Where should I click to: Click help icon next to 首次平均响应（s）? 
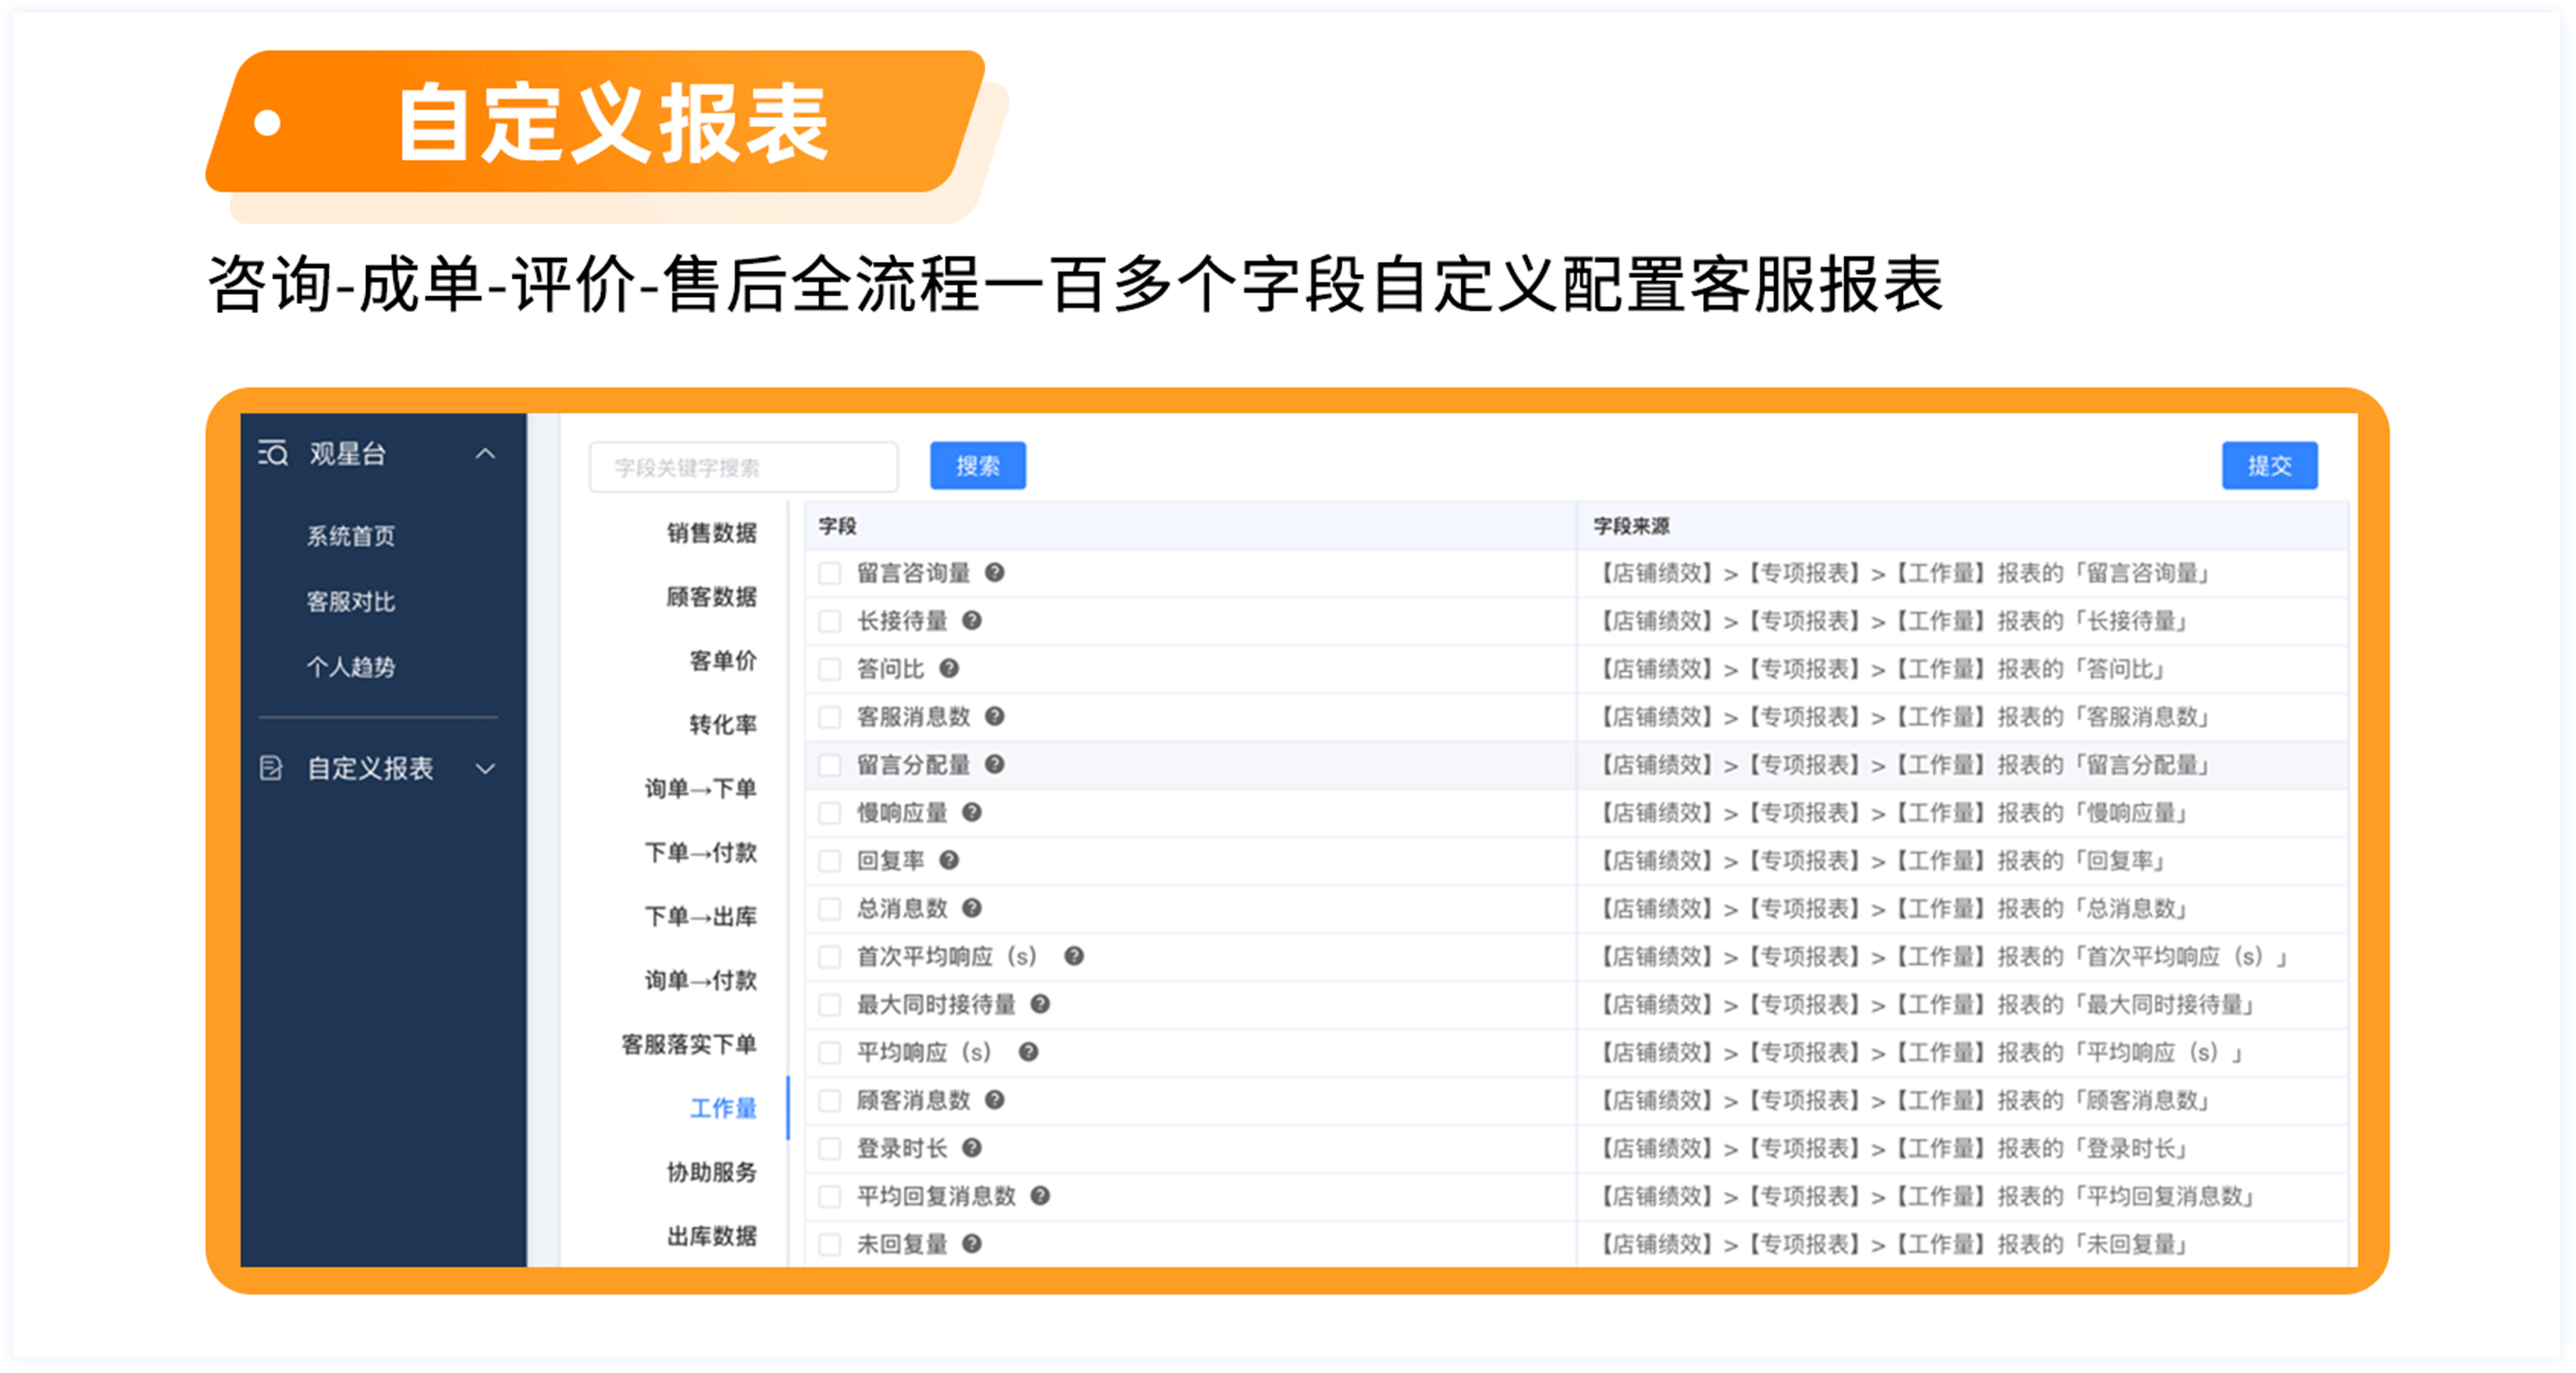click(x=1073, y=956)
